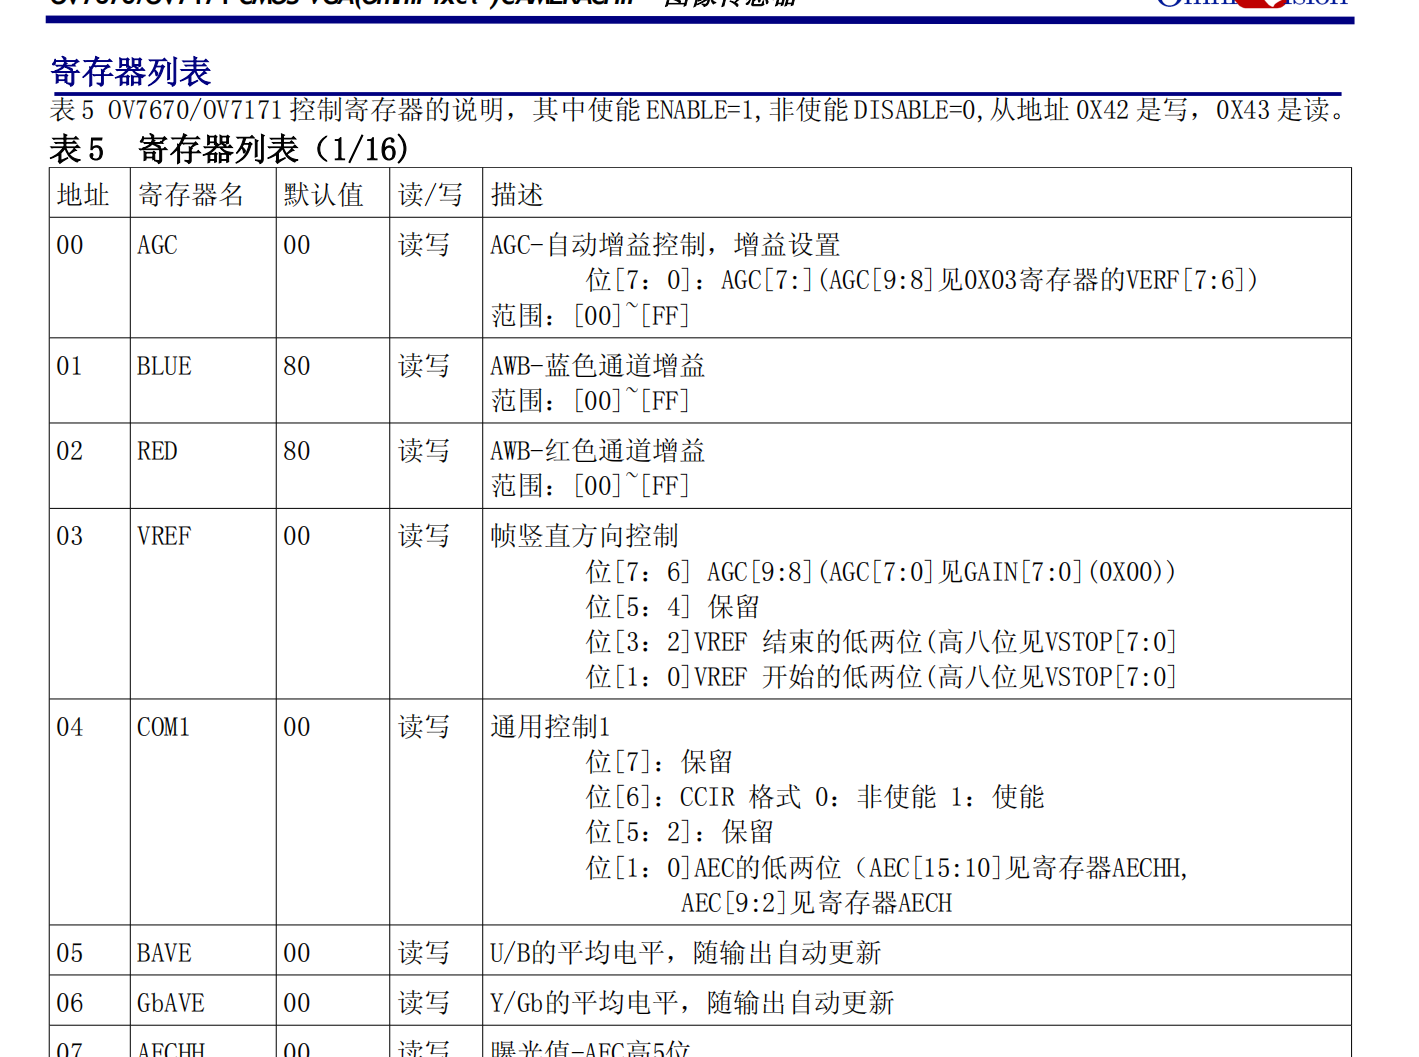Click 读写 in the COM1 row
Screen dimensions: 1419x1057
[424, 727]
